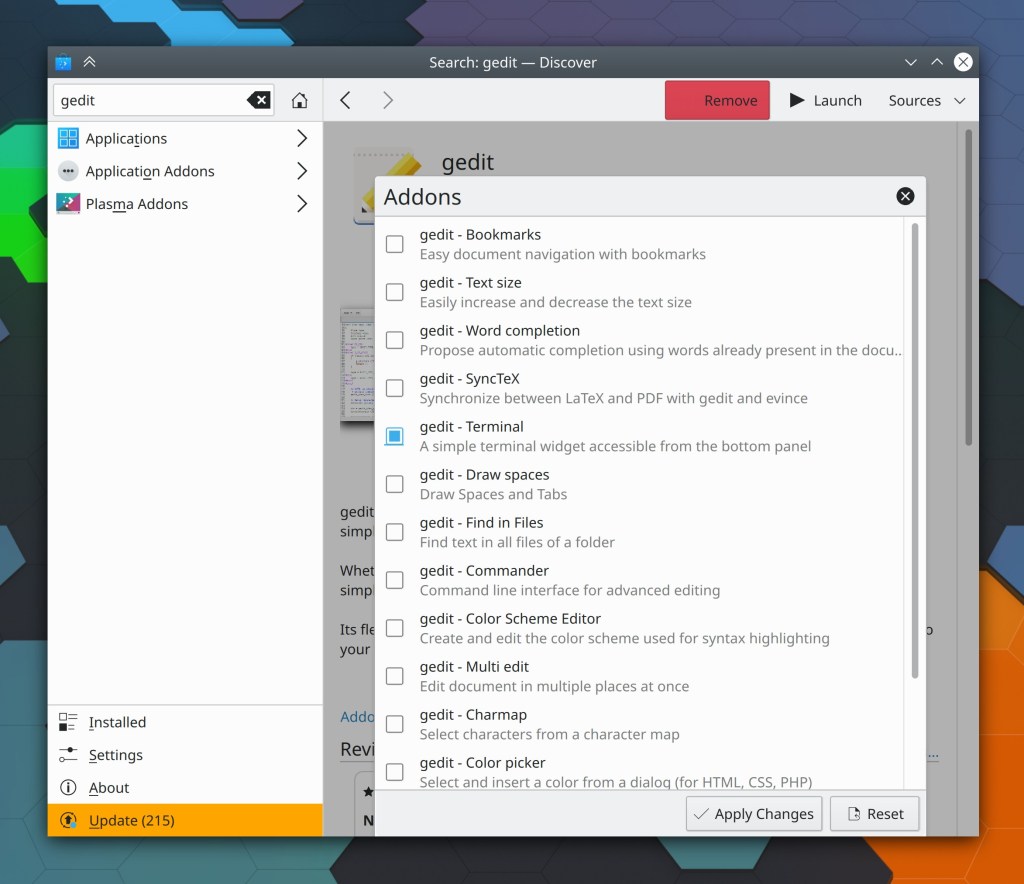Image resolution: width=1024 pixels, height=884 pixels.
Task: Click the home icon beside search field
Action: click(299, 100)
